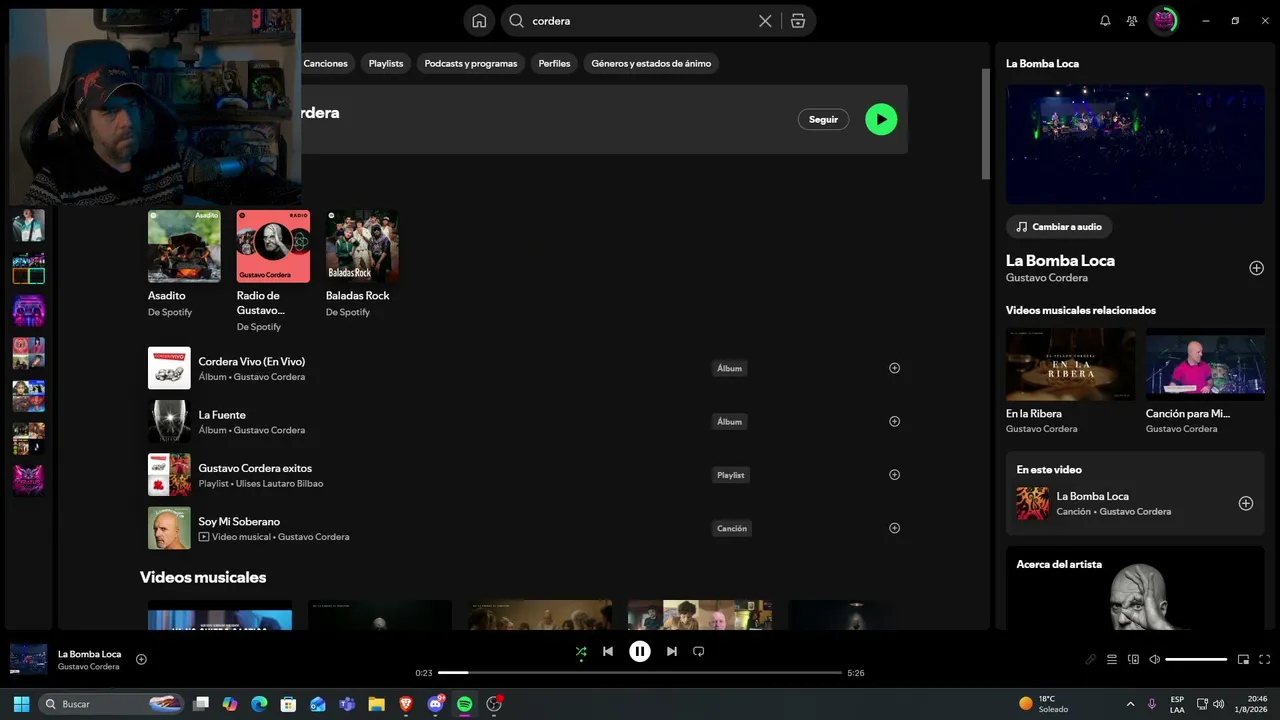Toggle shuffle playback
The width and height of the screenshot is (1280, 720).
click(x=581, y=651)
